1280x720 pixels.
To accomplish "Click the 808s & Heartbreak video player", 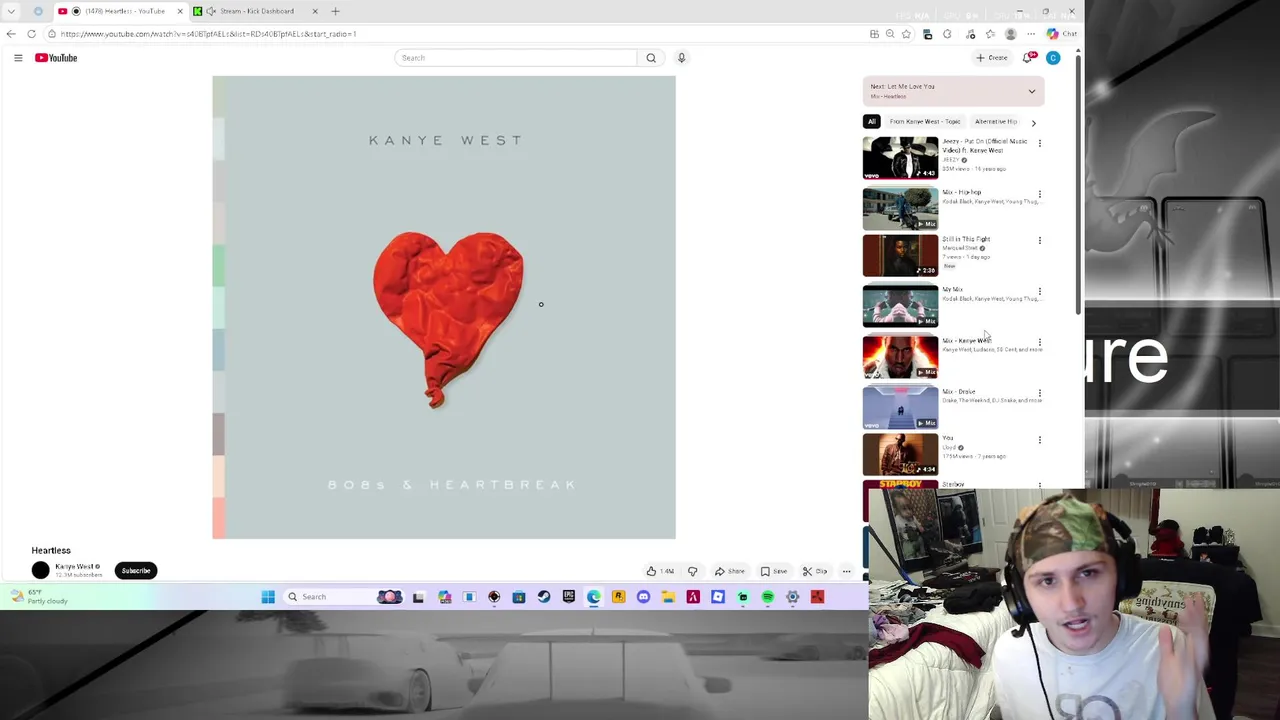I will 444,308.
